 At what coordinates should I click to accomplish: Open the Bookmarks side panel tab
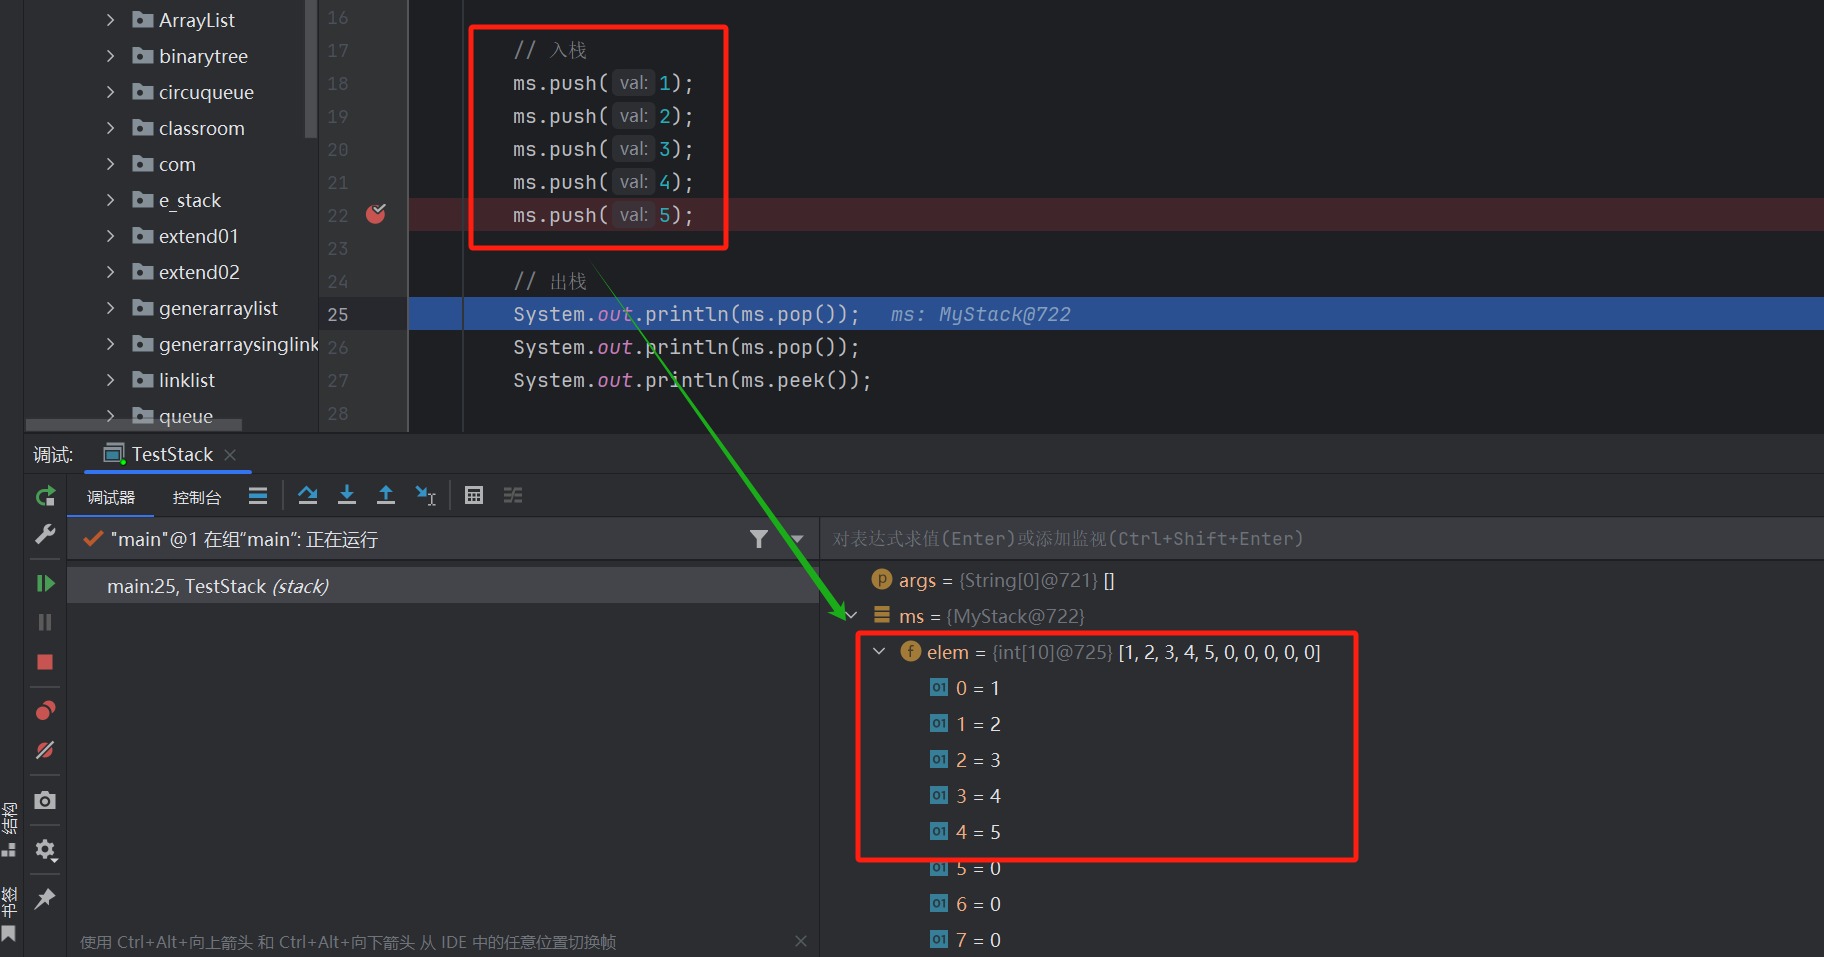9,913
